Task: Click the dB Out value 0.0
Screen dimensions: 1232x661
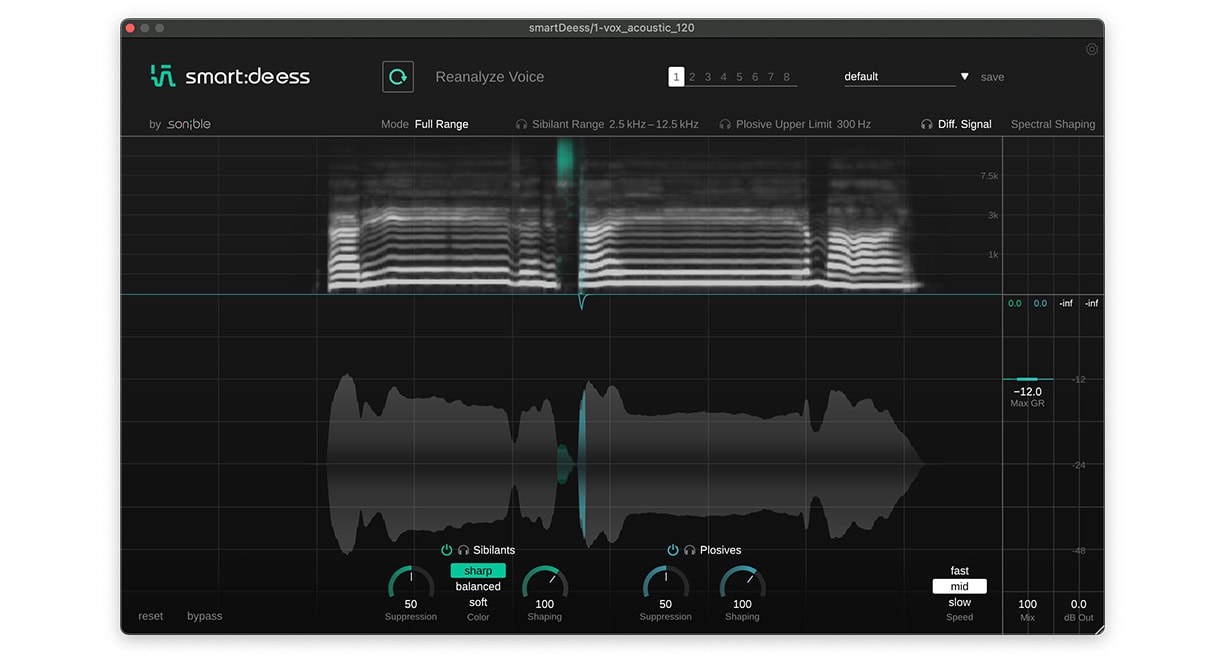Action: pyautogui.click(x=1079, y=604)
